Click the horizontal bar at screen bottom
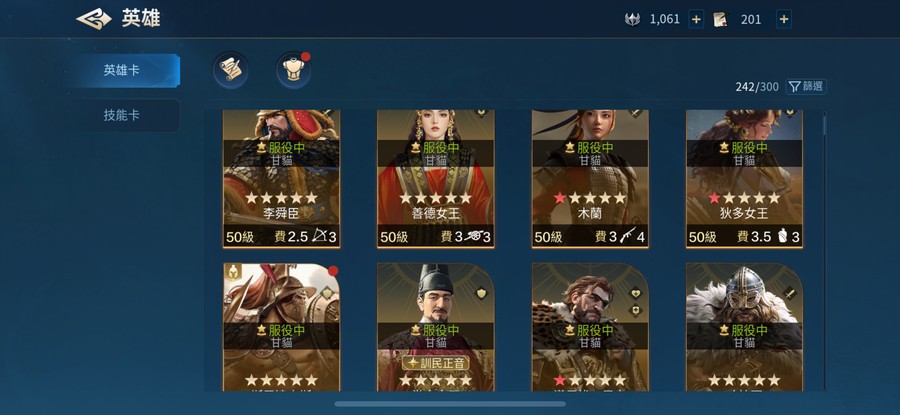Screen dimensions: 900x415 (450, 404)
